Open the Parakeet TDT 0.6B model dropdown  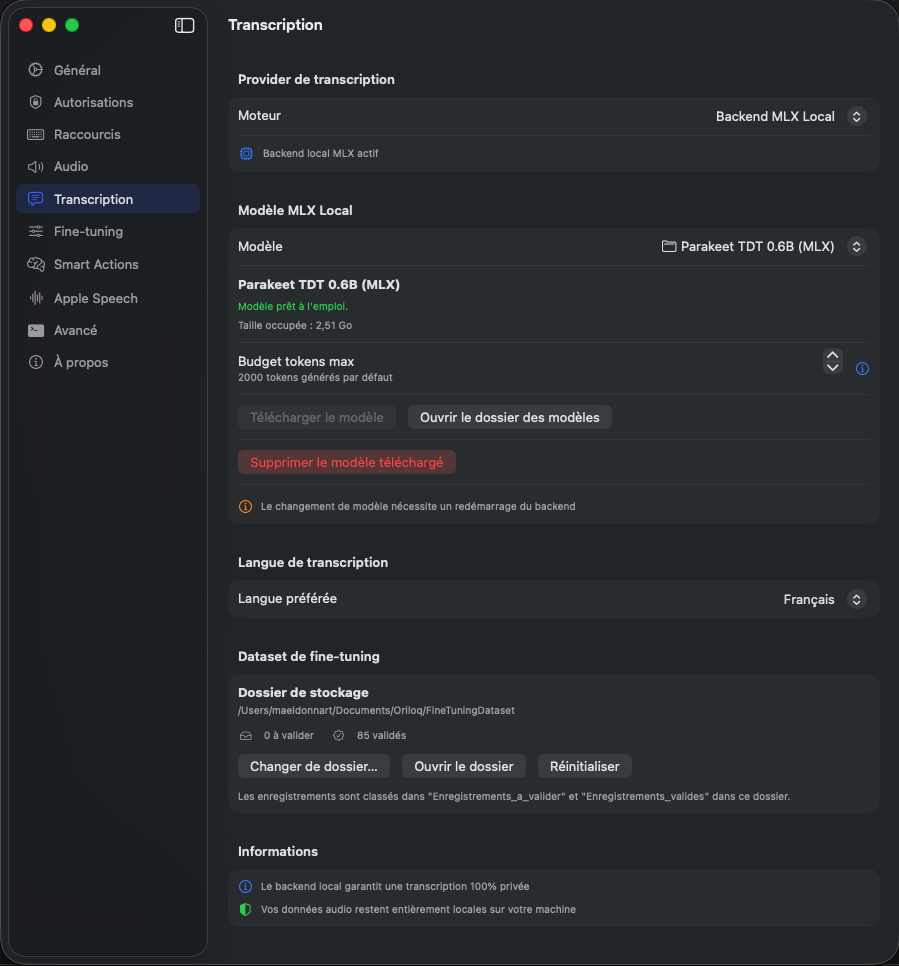tap(763, 246)
